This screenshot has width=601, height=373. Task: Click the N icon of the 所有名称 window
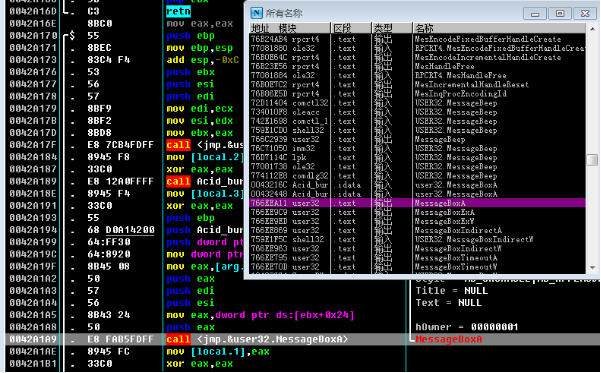pyautogui.click(x=256, y=13)
